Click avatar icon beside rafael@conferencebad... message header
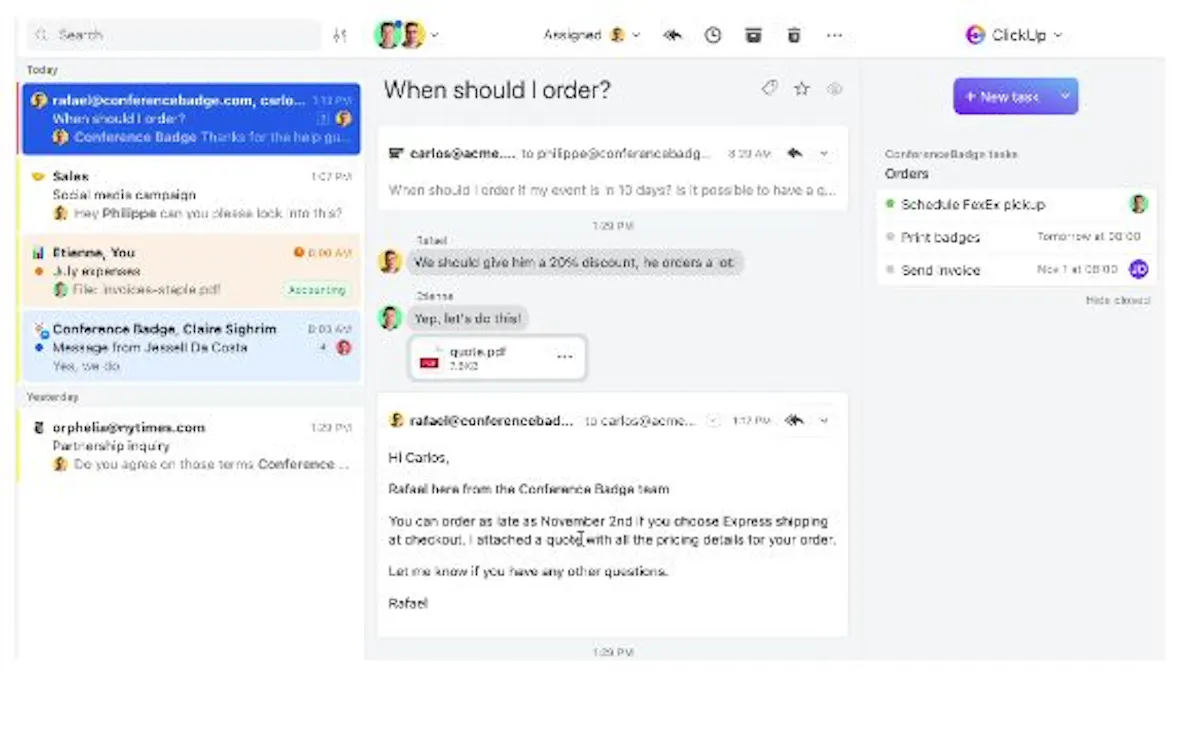1200x755 pixels. (x=396, y=421)
